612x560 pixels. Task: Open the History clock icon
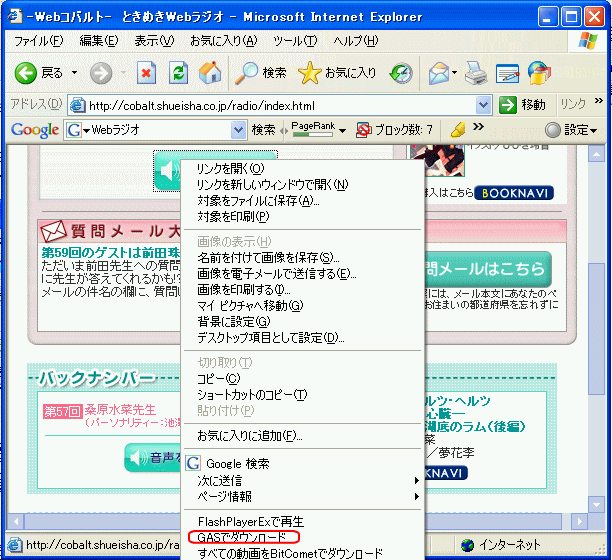(x=401, y=73)
